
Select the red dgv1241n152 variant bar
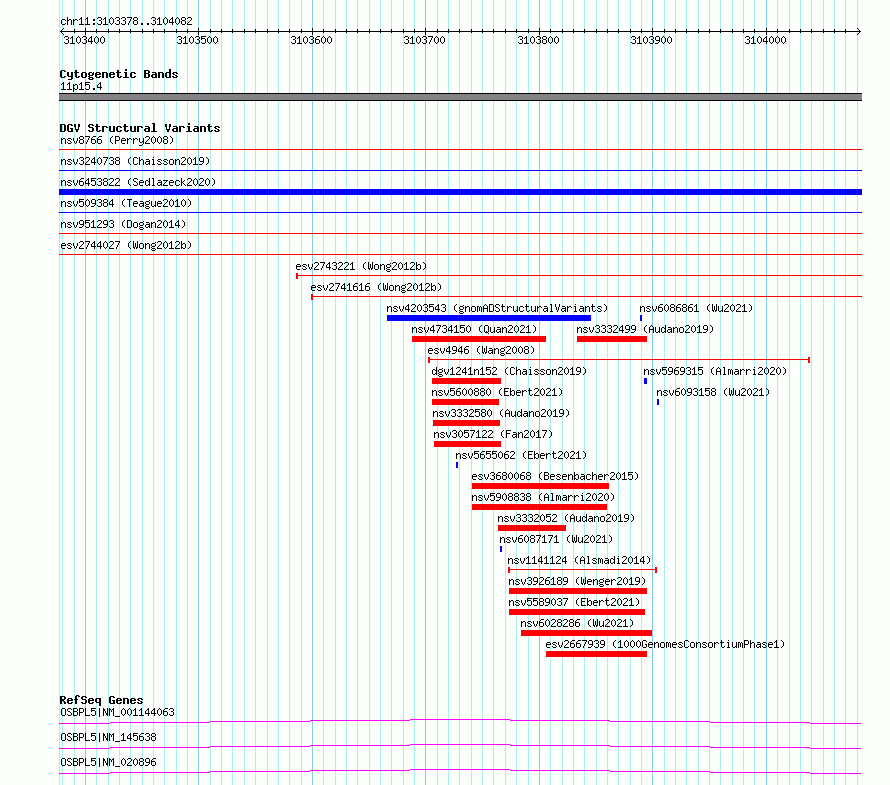[467, 381]
